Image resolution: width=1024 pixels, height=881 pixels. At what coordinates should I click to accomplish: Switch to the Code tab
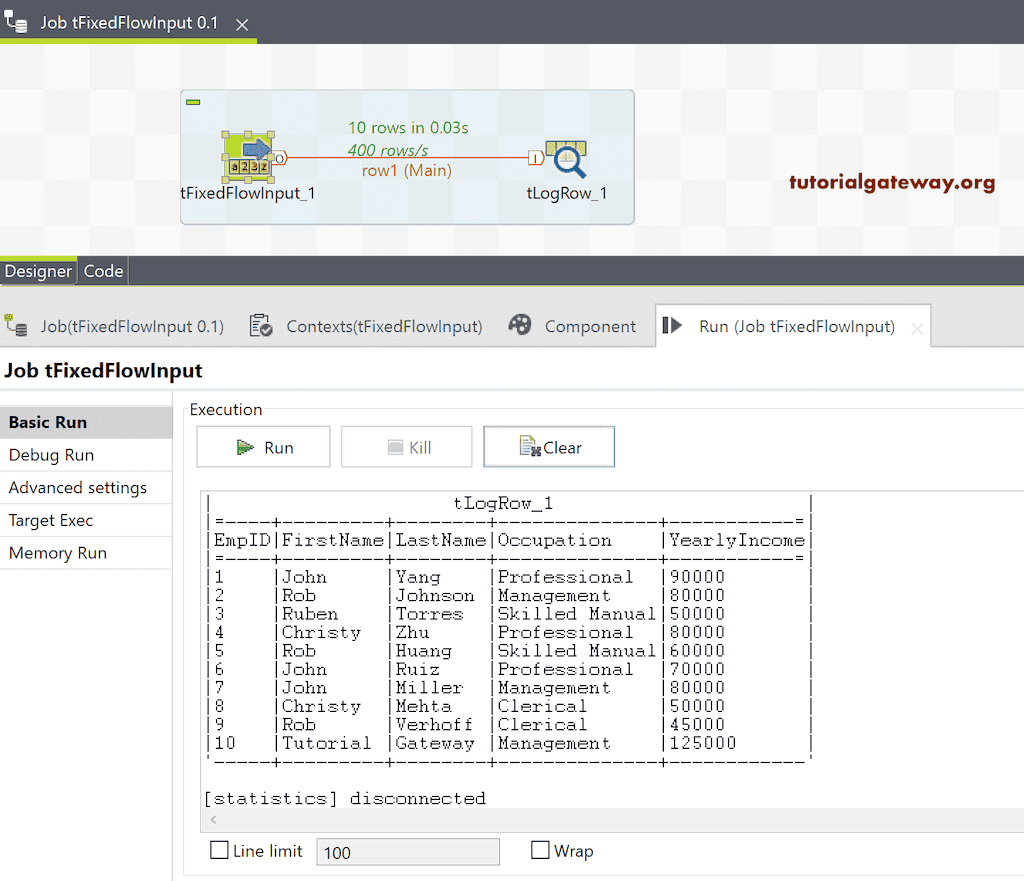coord(103,270)
